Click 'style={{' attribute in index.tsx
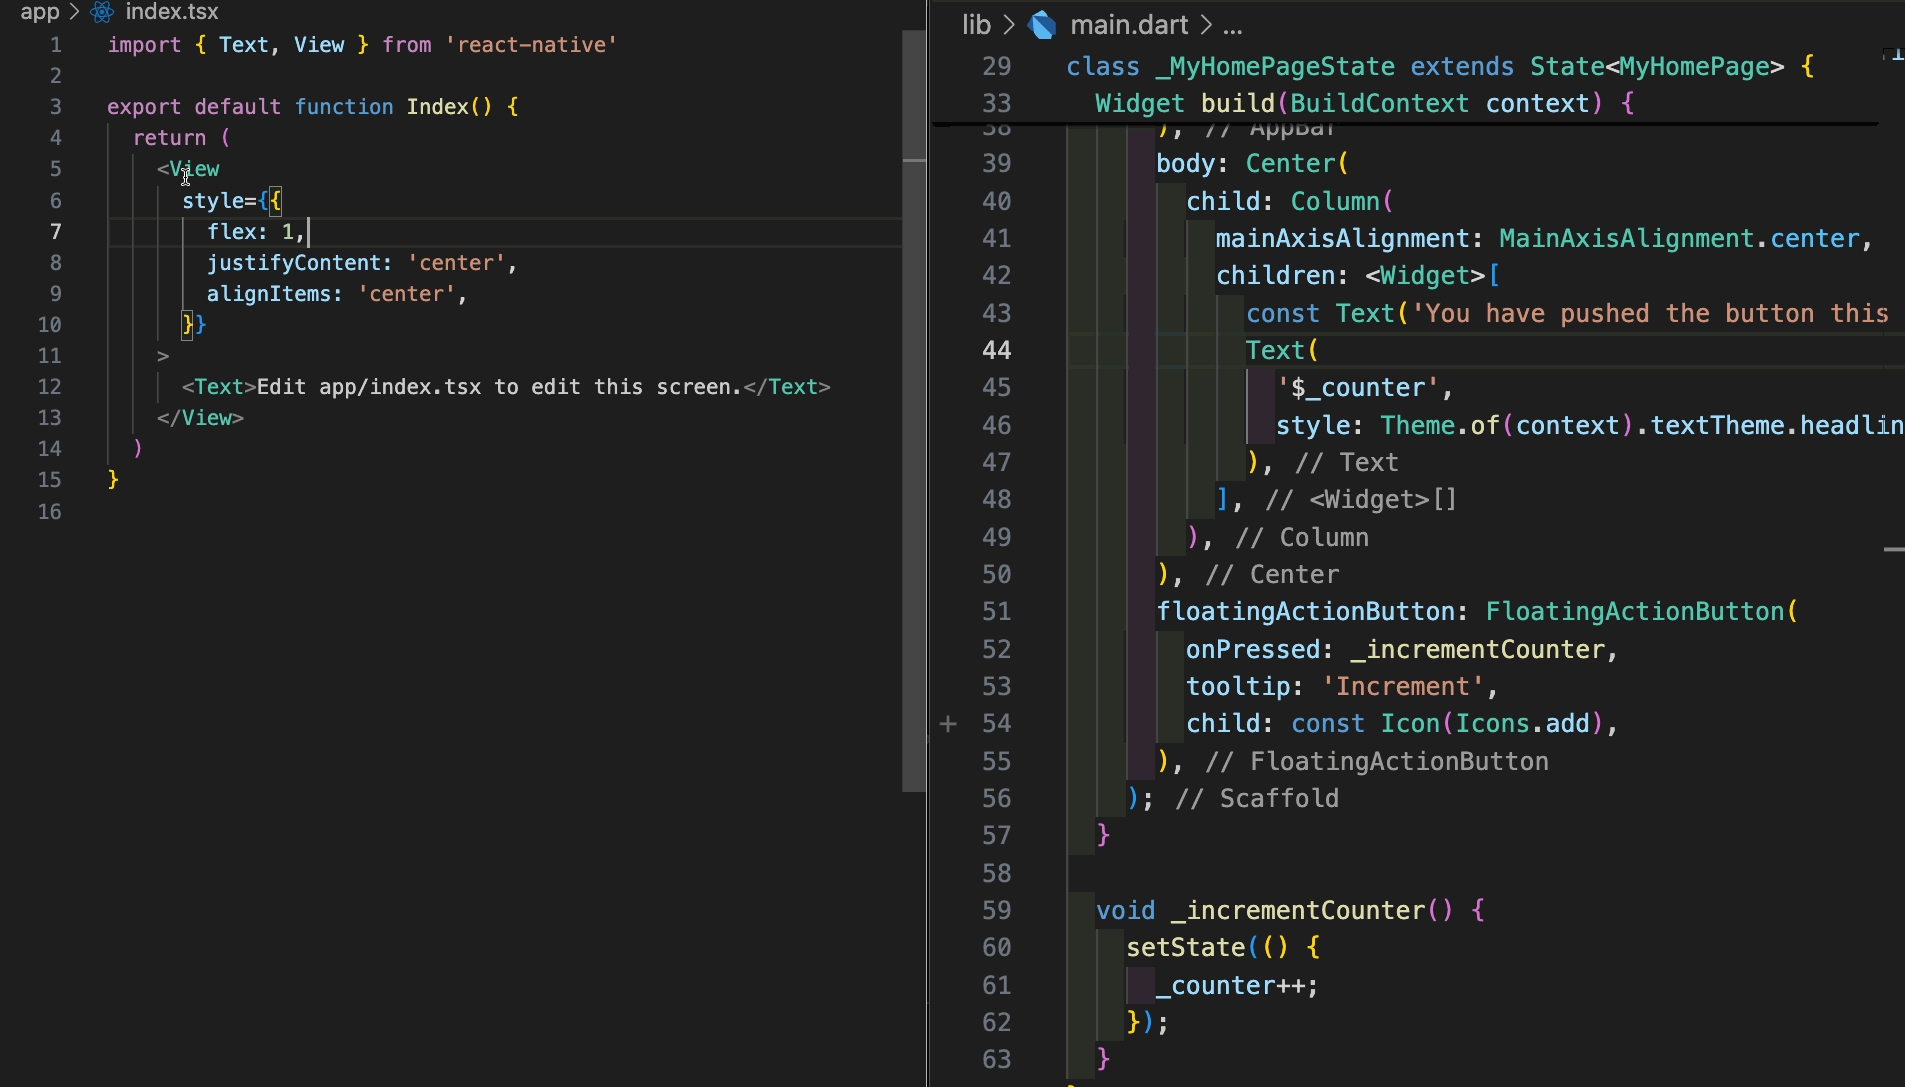Image resolution: width=1905 pixels, height=1087 pixels. [232, 201]
